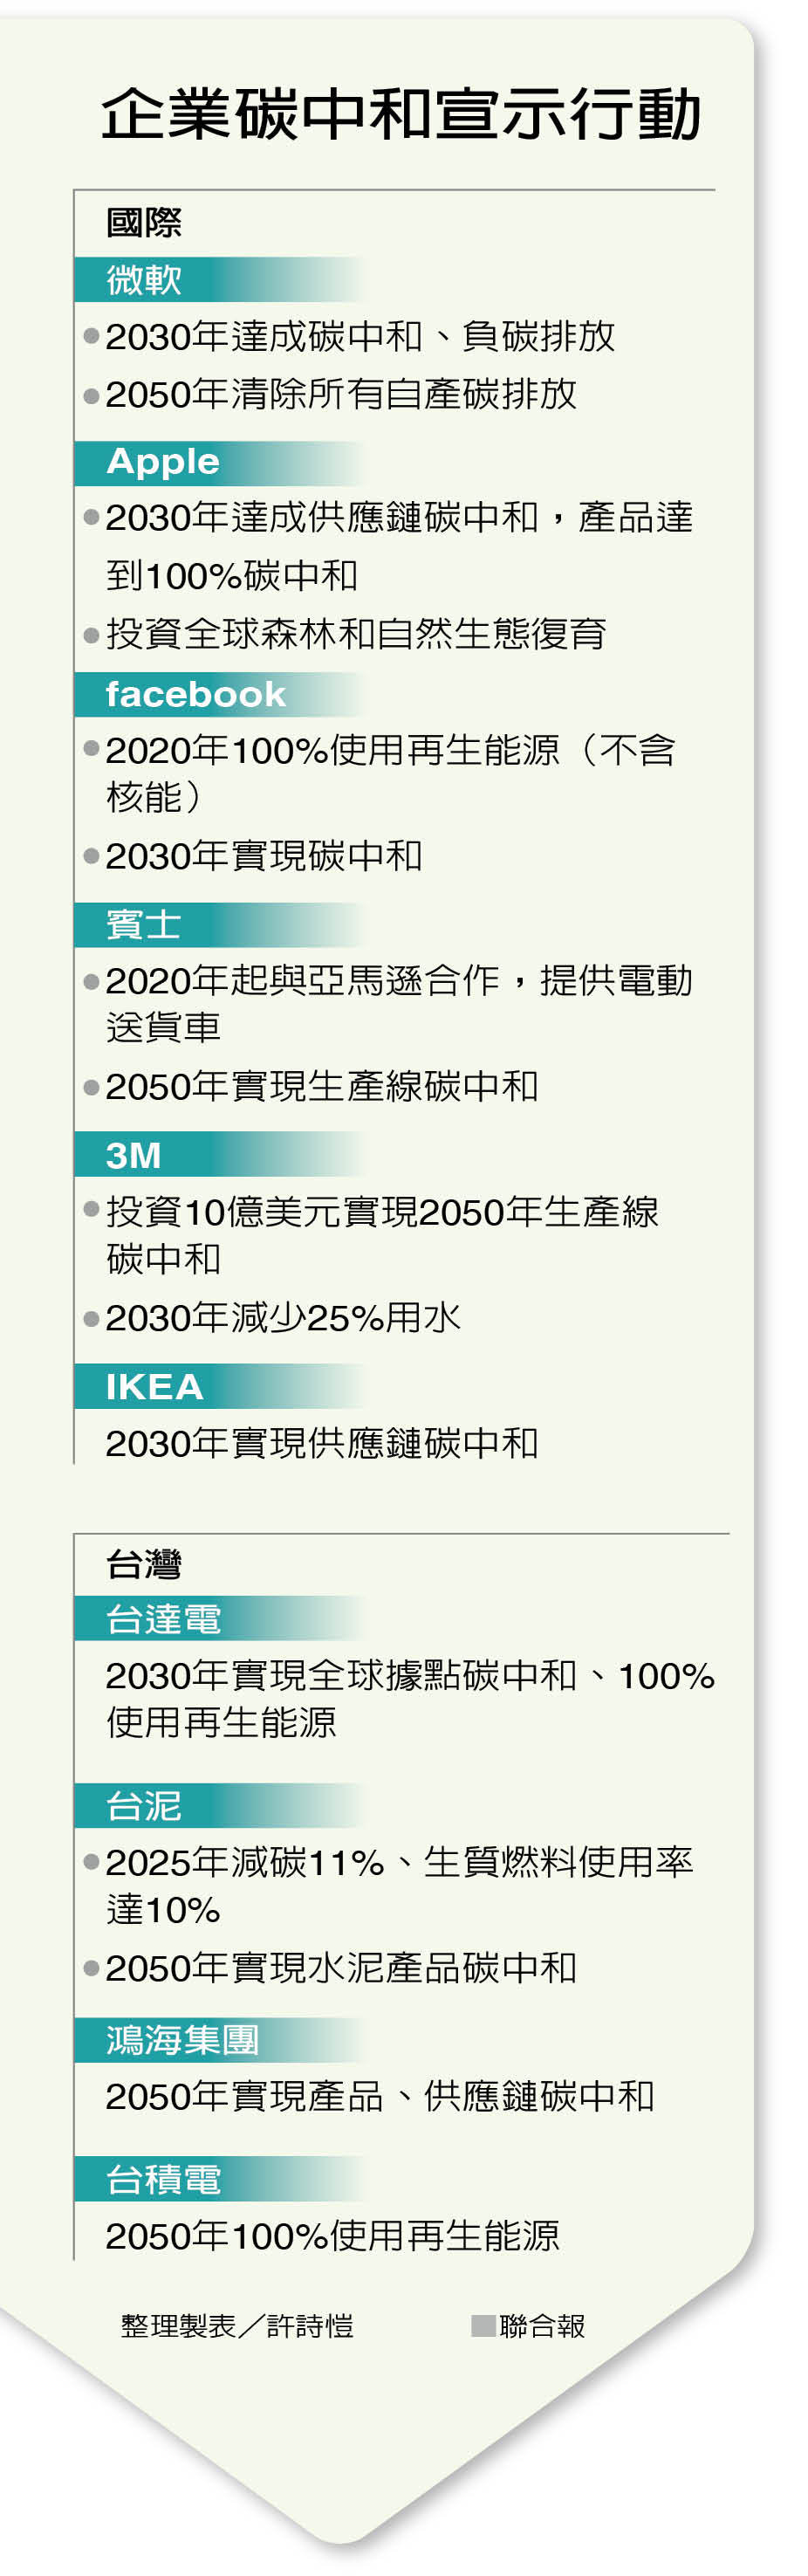Click the 台泥 header bar
808x2576 pixels.
point(220,1805)
